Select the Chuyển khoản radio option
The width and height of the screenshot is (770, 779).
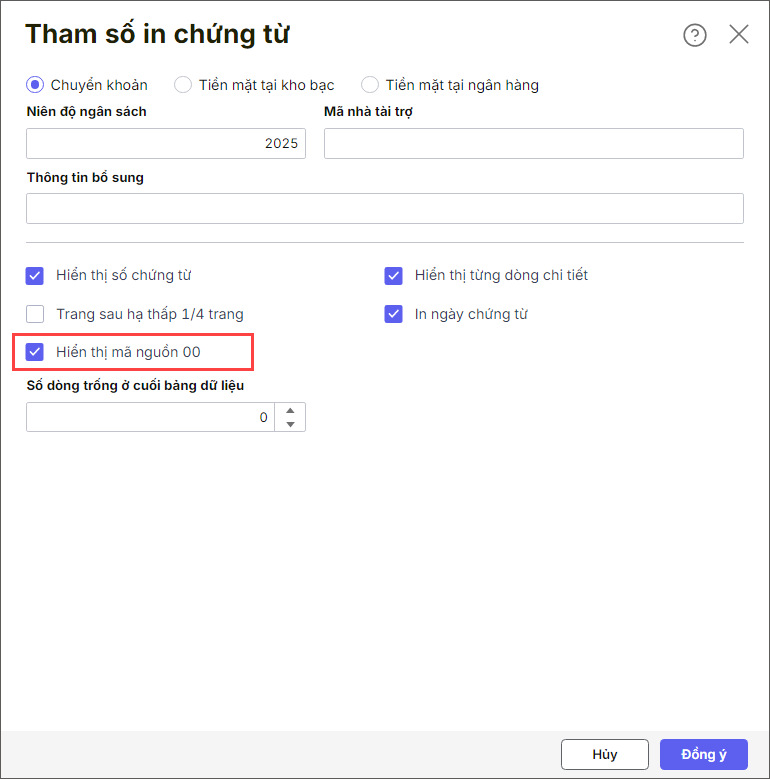[35, 85]
